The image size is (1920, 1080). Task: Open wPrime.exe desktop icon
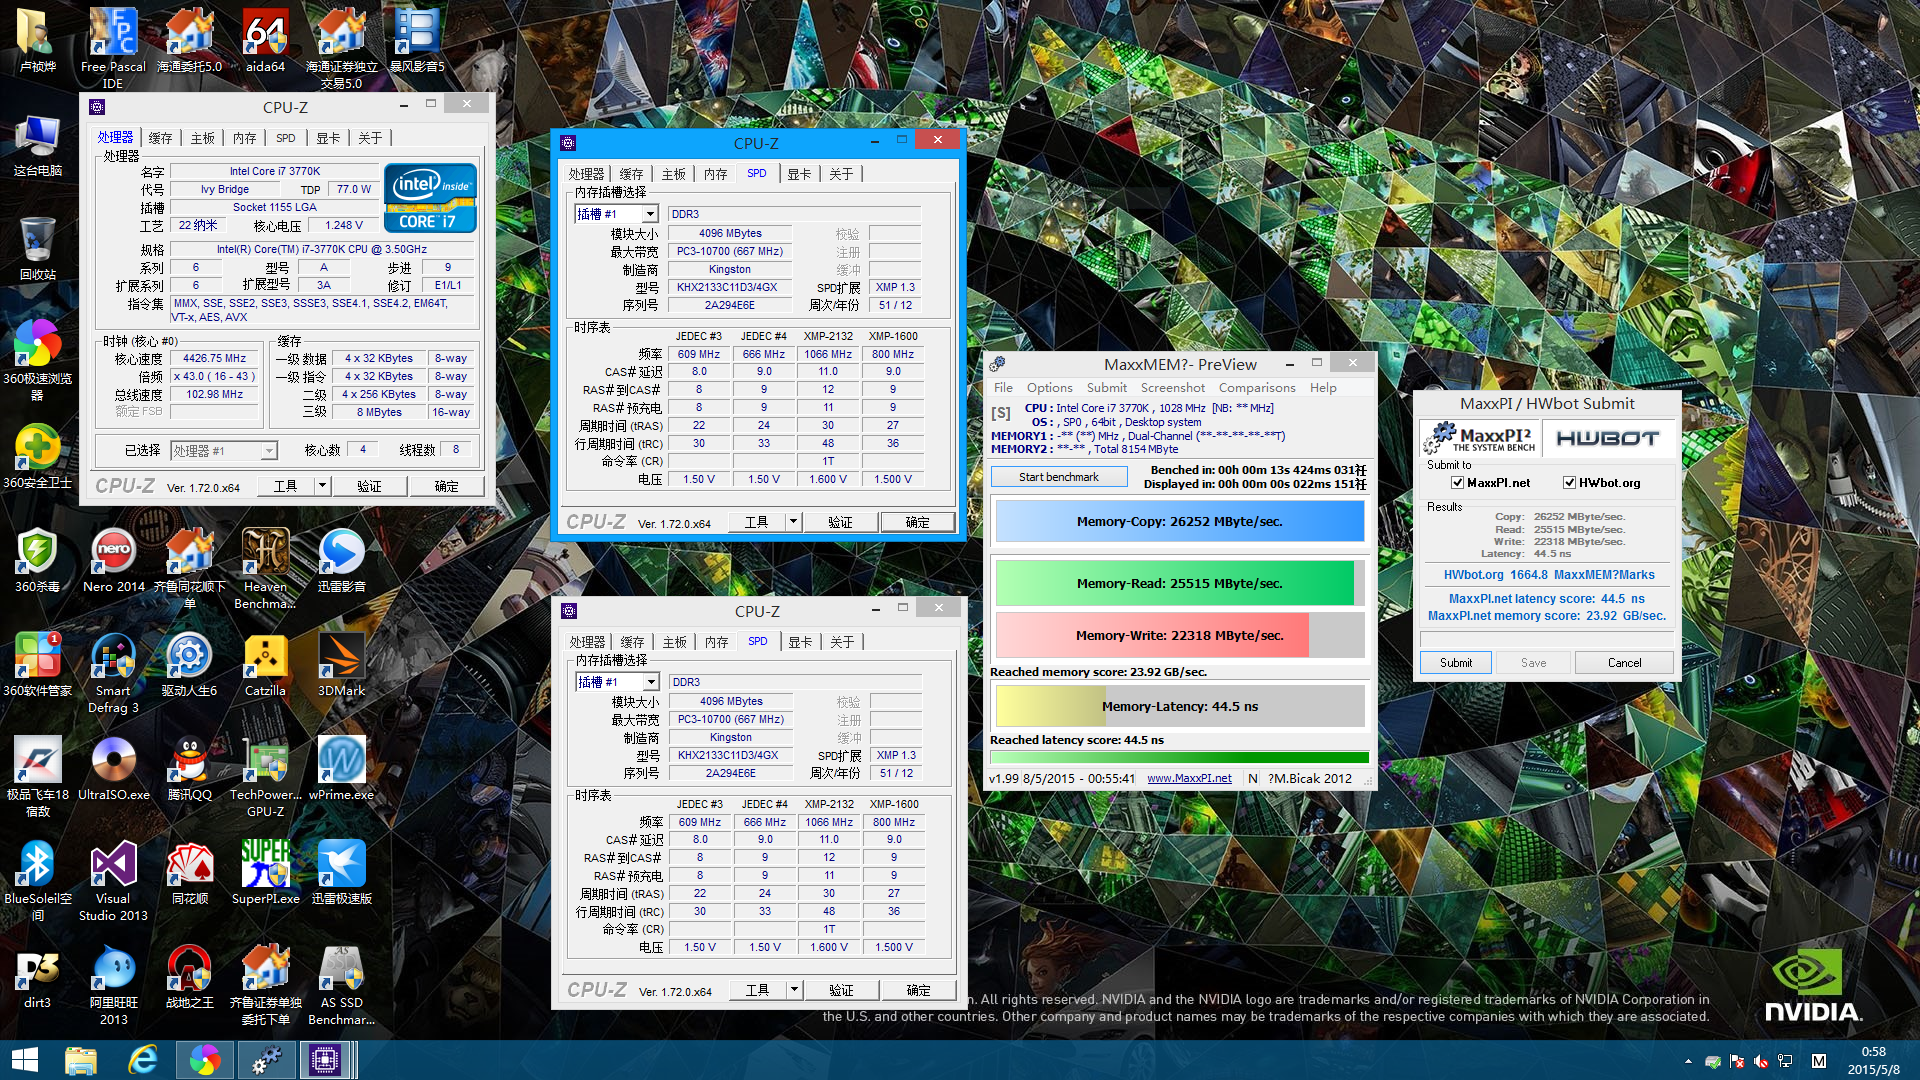click(341, 768)
